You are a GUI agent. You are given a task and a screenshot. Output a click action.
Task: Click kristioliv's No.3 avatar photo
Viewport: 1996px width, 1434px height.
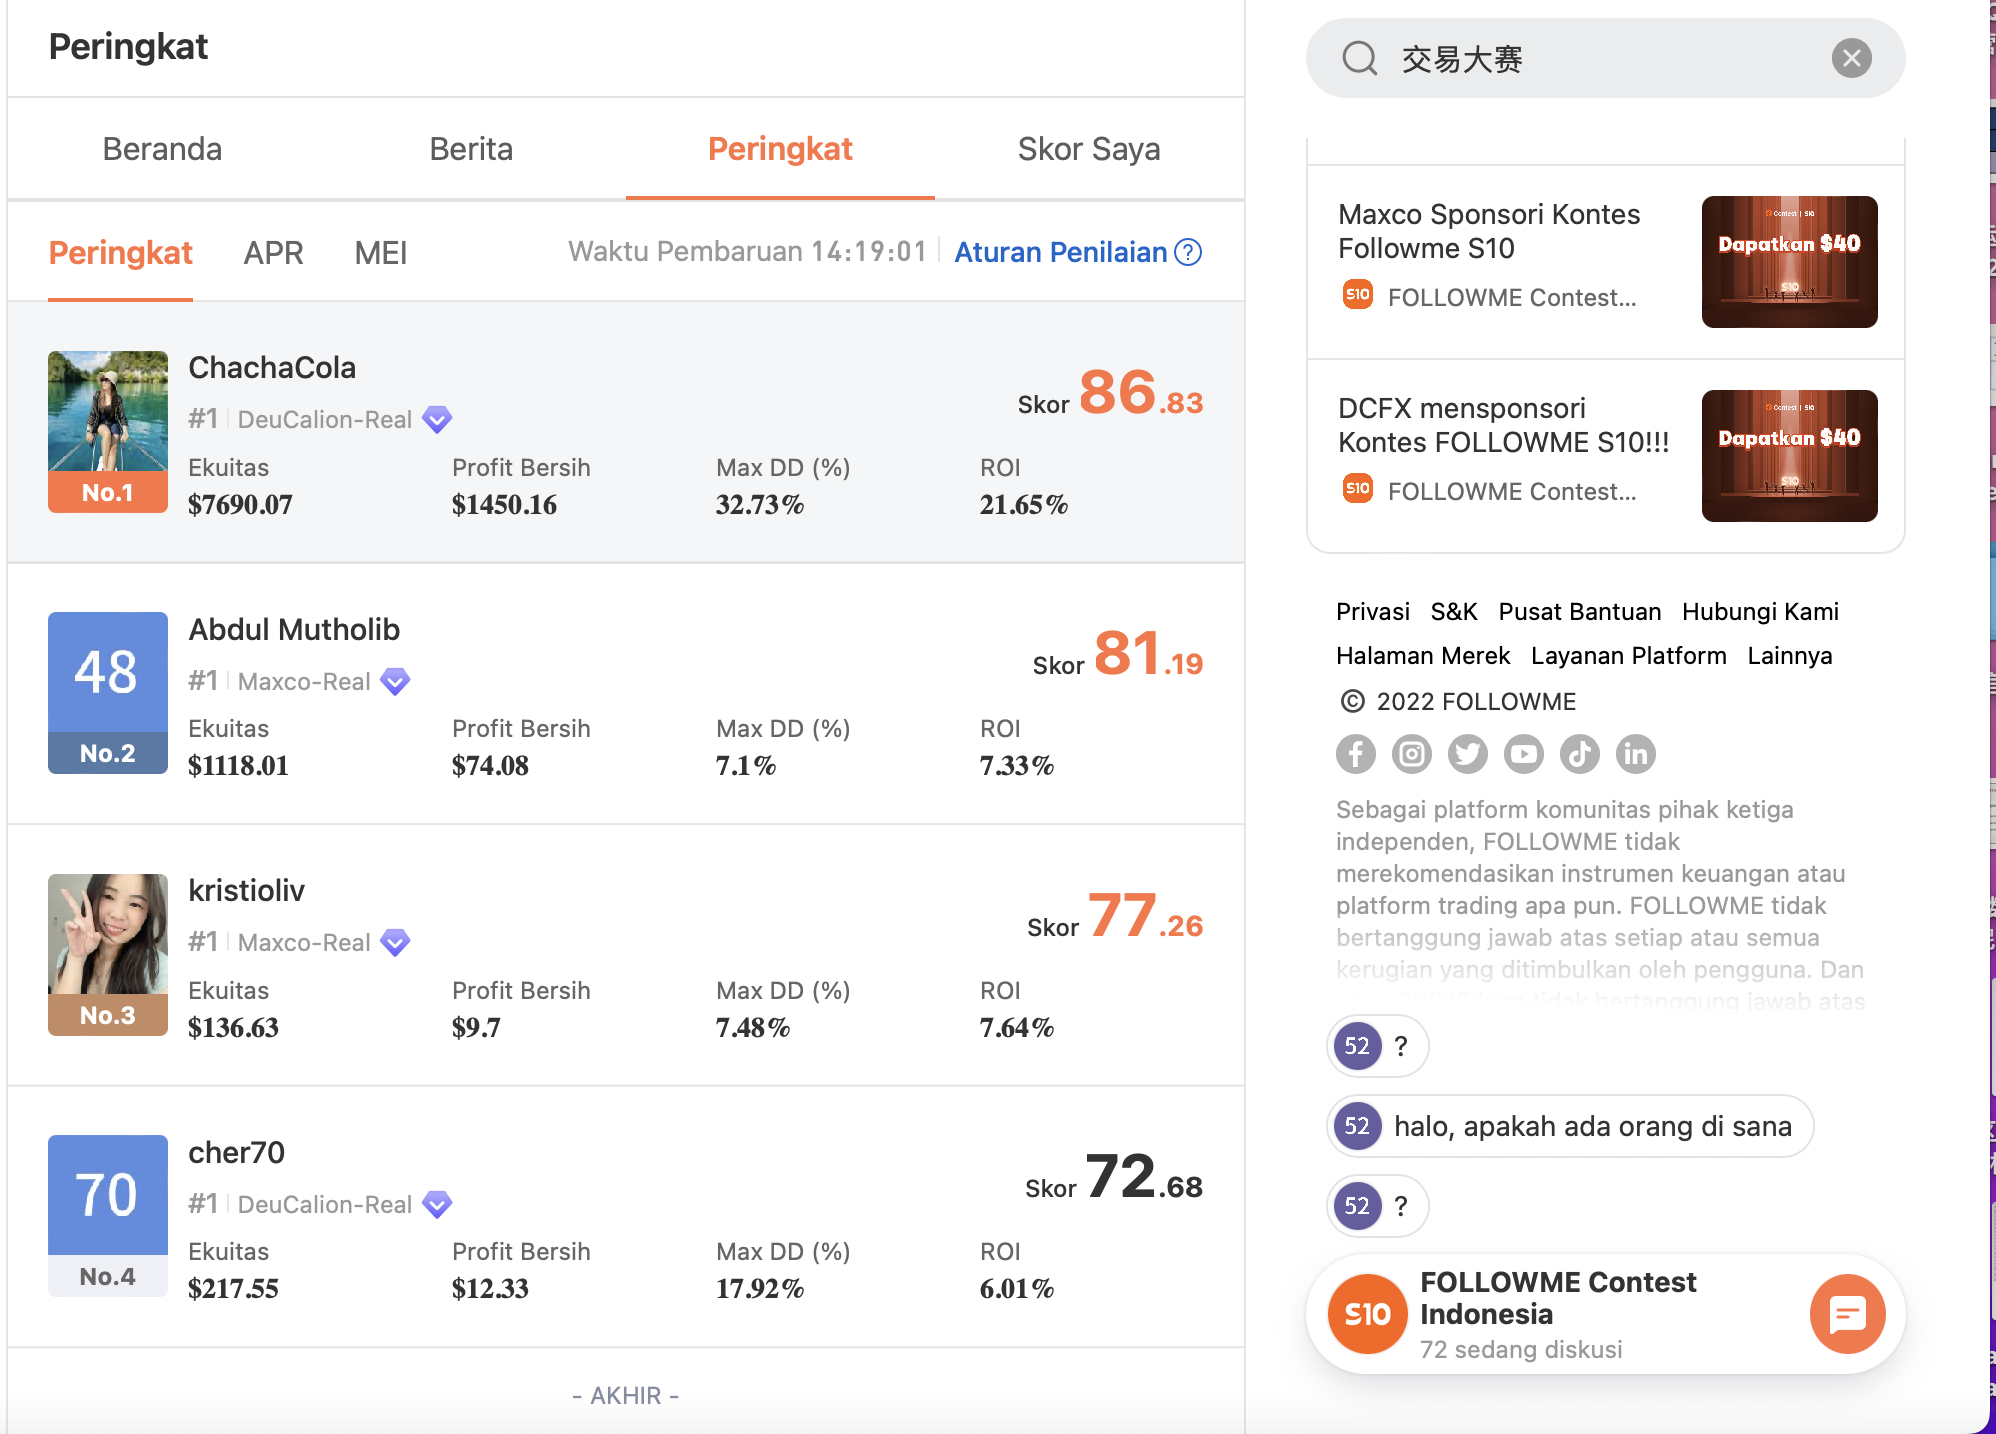[x=108, y=954]
